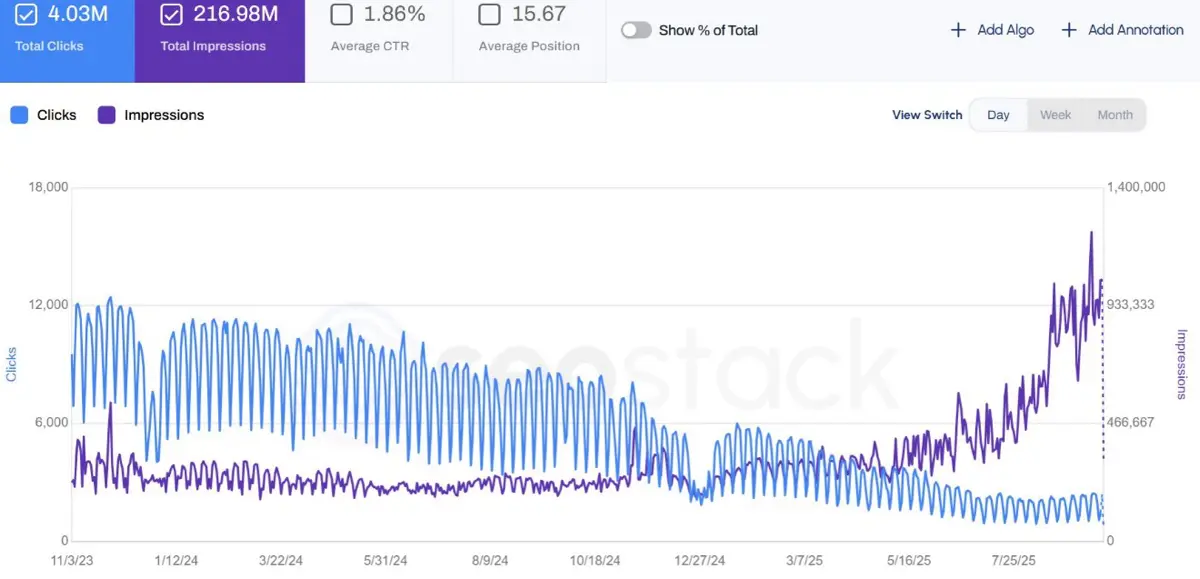Switch chart view to Day
The width and height of the screenshot is (1200, 579).
(998, 115)
